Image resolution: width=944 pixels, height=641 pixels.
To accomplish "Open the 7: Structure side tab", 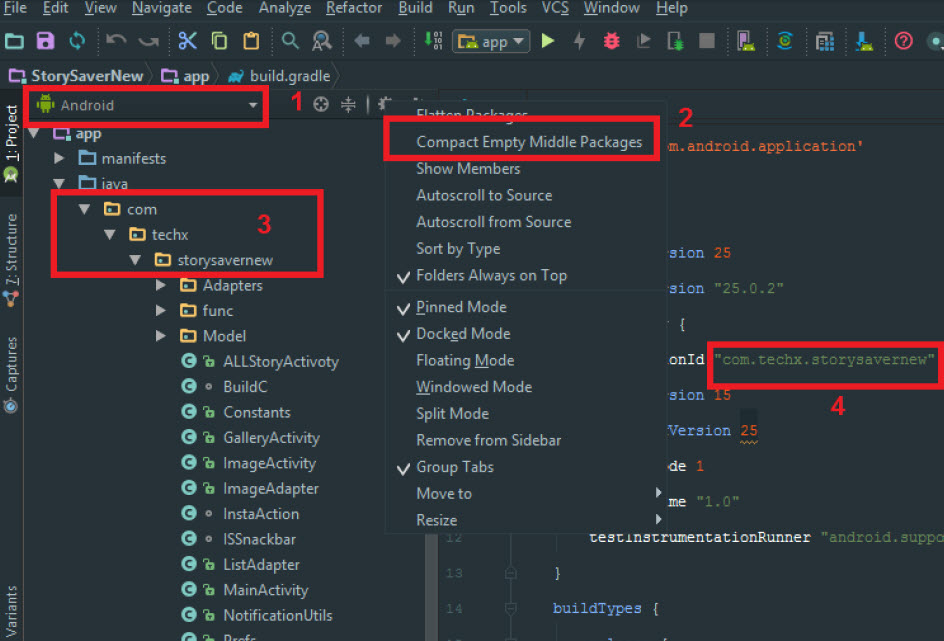I will point(11,260).
